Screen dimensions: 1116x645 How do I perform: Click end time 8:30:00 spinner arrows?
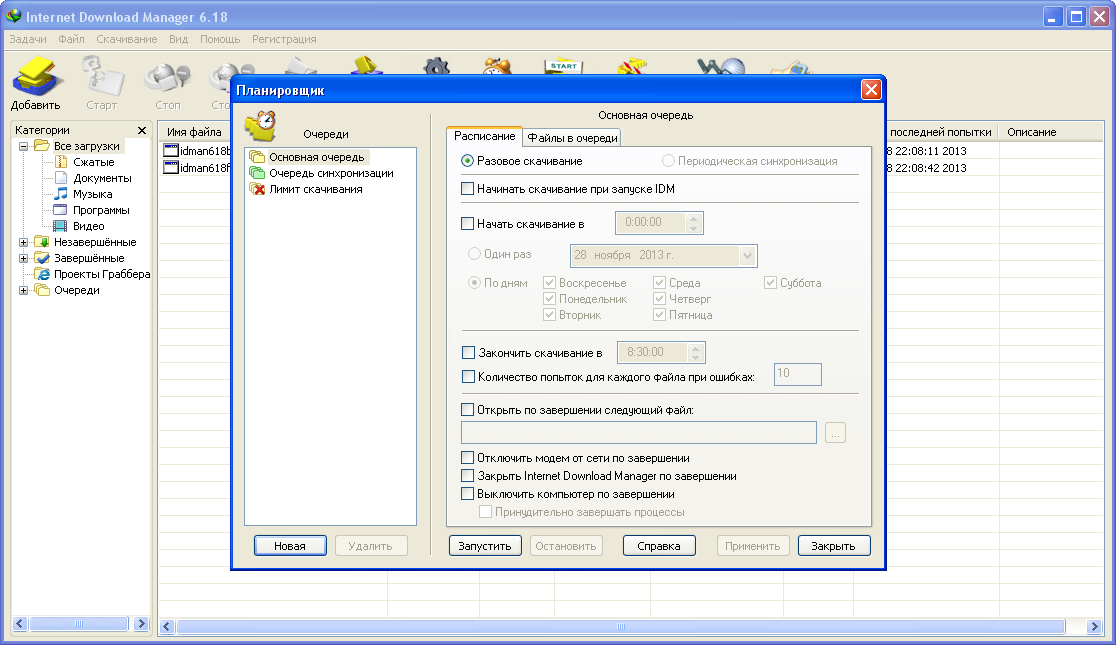coord(695,352)
